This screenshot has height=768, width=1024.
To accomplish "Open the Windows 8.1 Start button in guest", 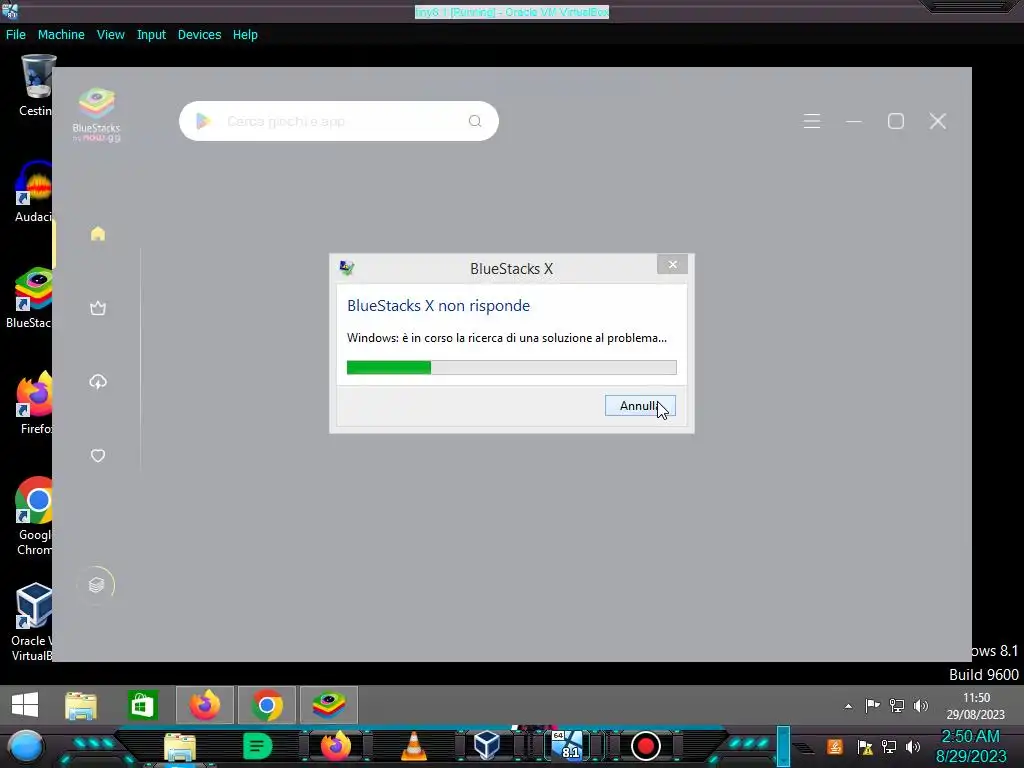I will 25,705.
